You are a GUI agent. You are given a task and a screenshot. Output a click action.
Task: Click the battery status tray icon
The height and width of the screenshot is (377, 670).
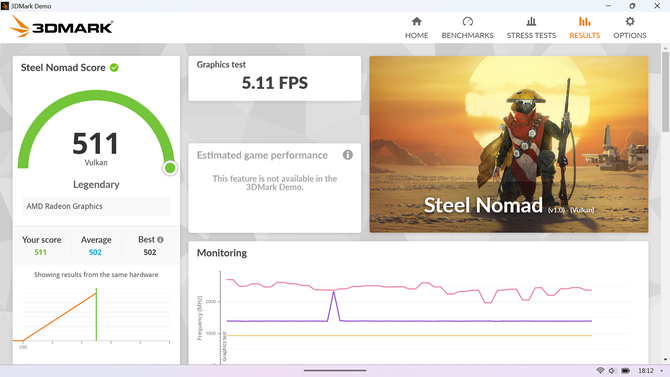[x=625, y=370]
